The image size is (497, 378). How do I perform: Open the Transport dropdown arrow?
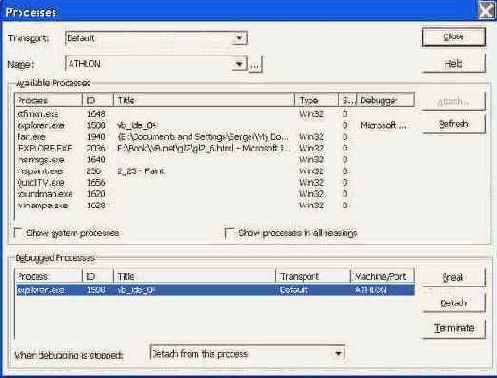(239, 38)
